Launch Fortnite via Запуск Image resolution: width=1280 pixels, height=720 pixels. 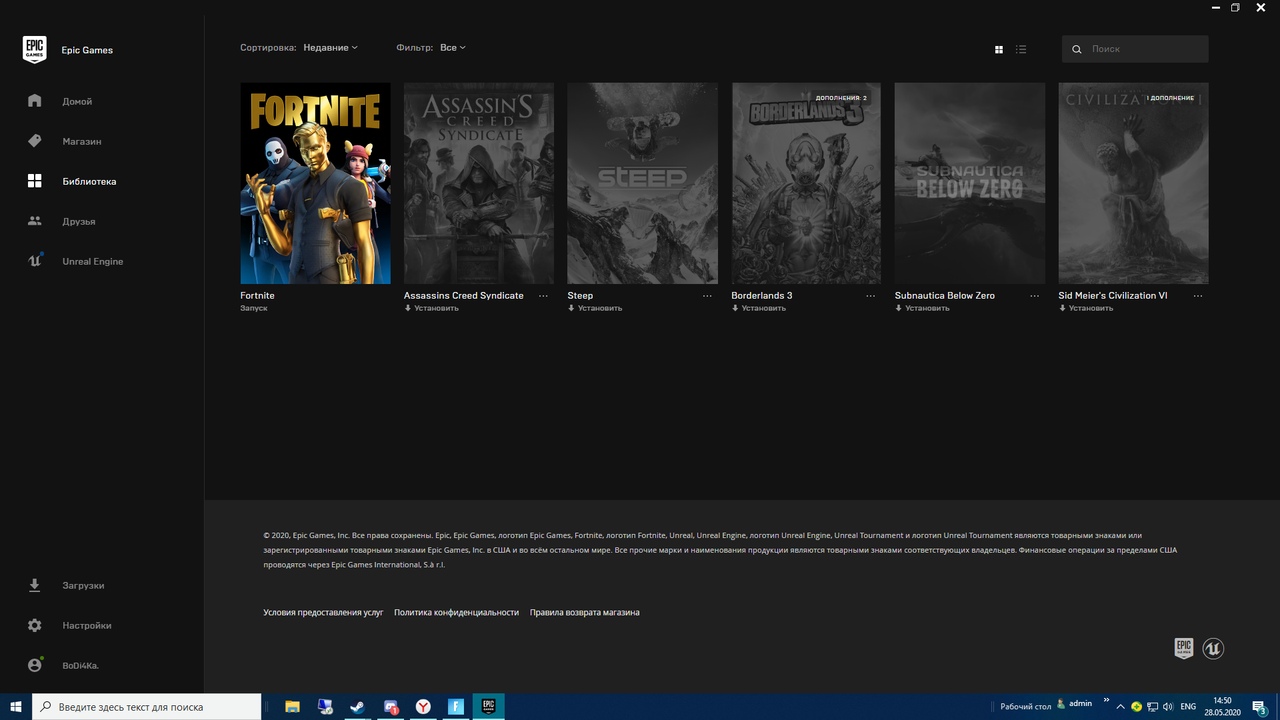click(x=254, y=308)
